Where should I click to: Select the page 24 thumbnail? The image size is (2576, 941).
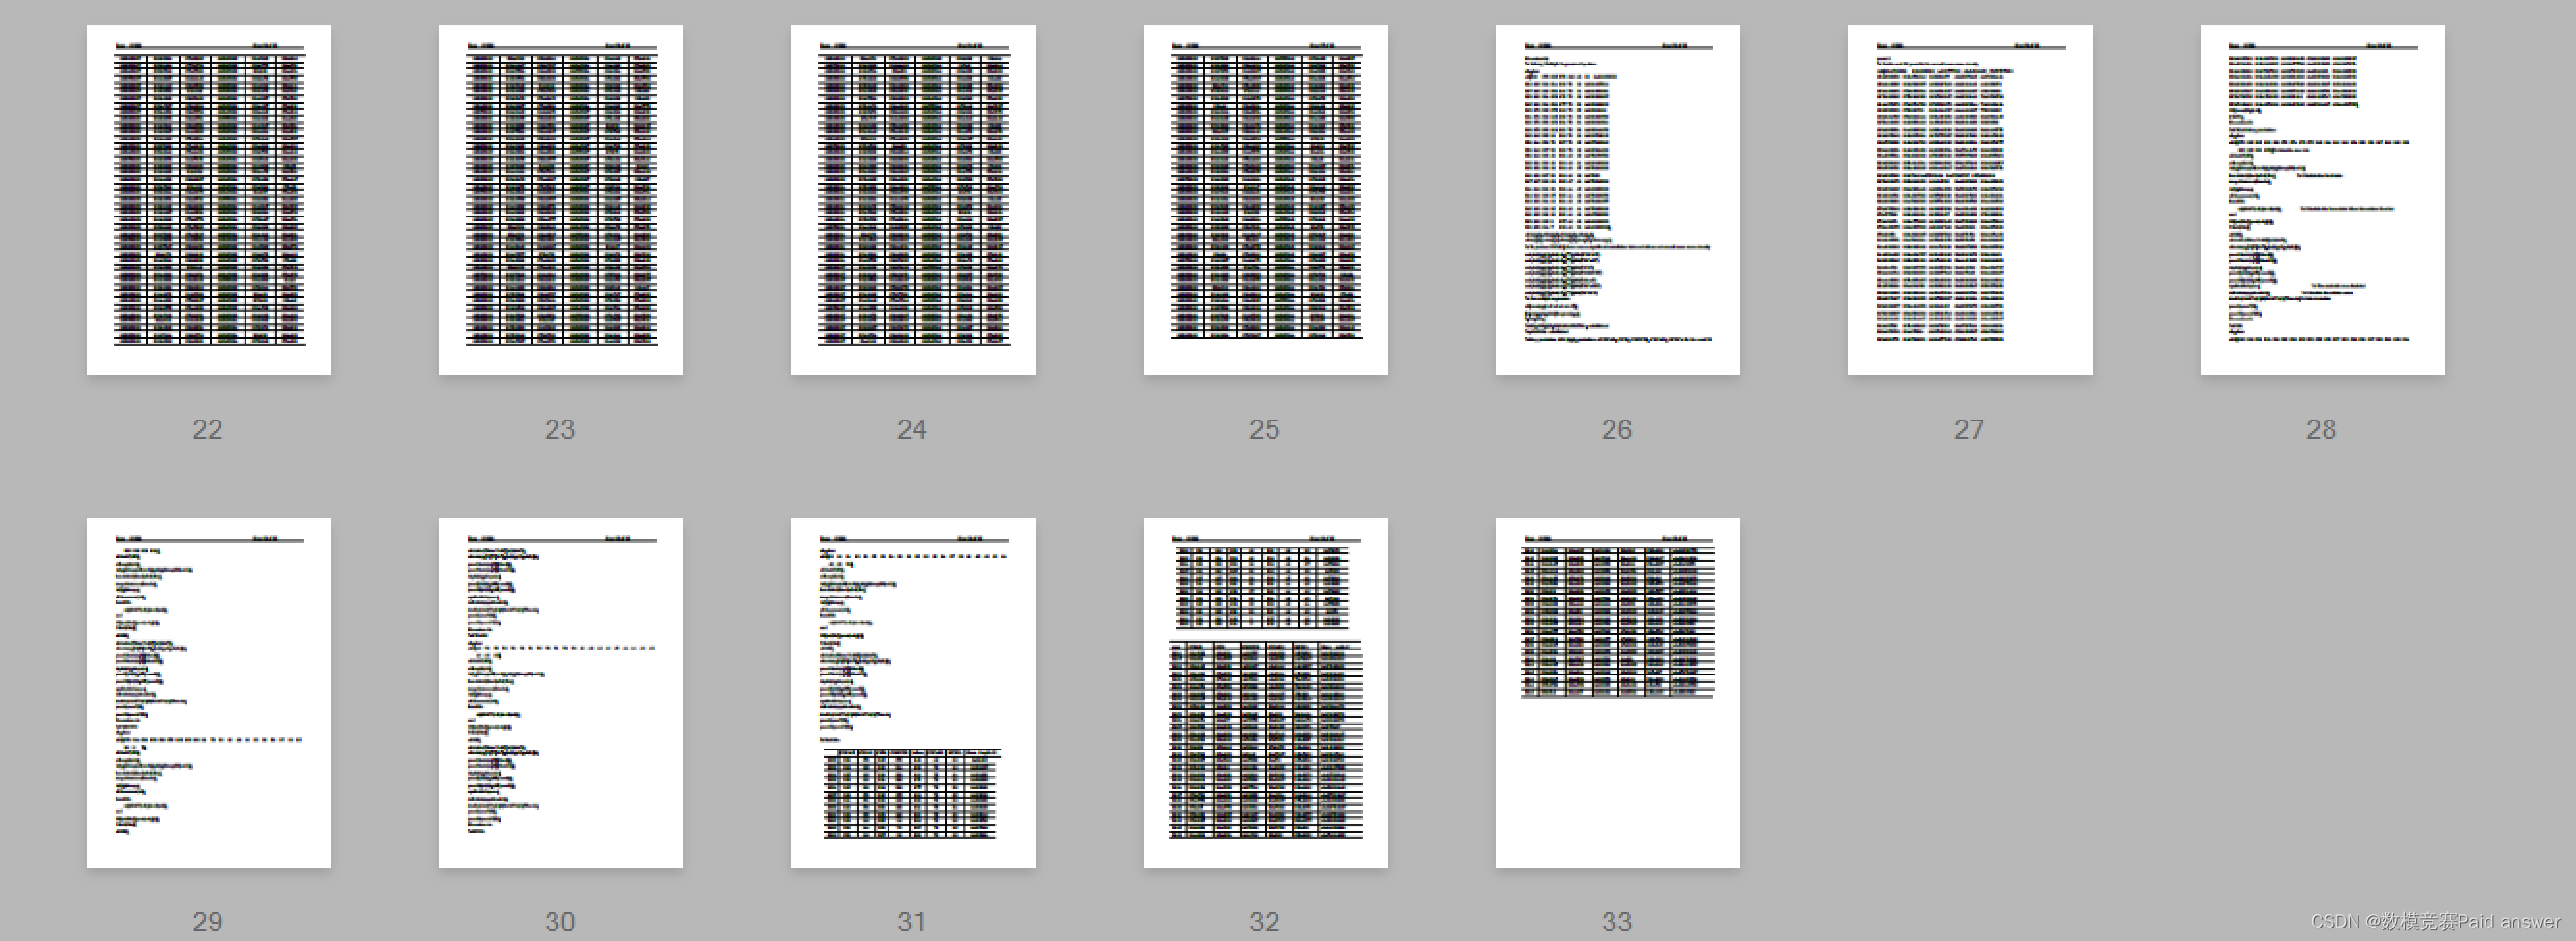click(x=913, y=200)
